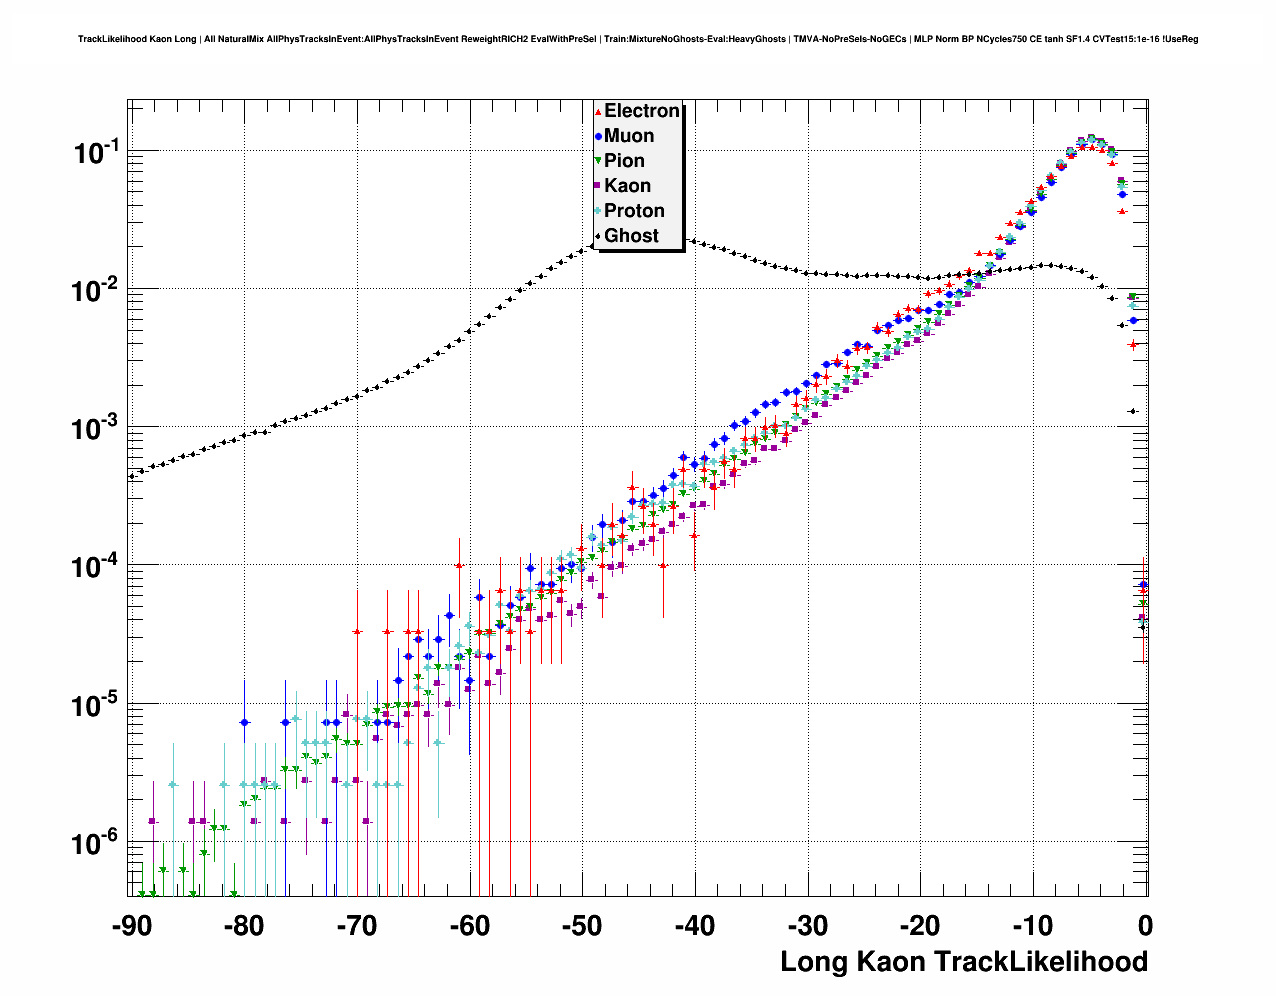The image size is (1276, 996).
Task: Click the -20 x-axis tick label
Action: [x=920, y=926]
